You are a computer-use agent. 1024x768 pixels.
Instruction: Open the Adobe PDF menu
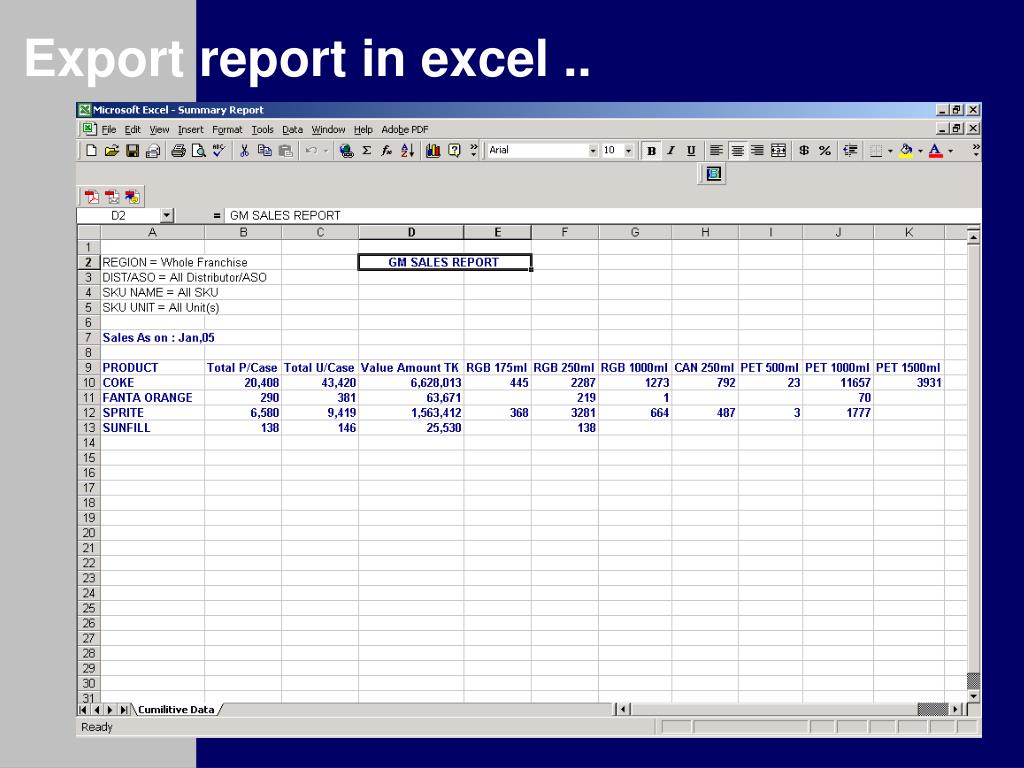pyautogui.click(x=405, y=129)
